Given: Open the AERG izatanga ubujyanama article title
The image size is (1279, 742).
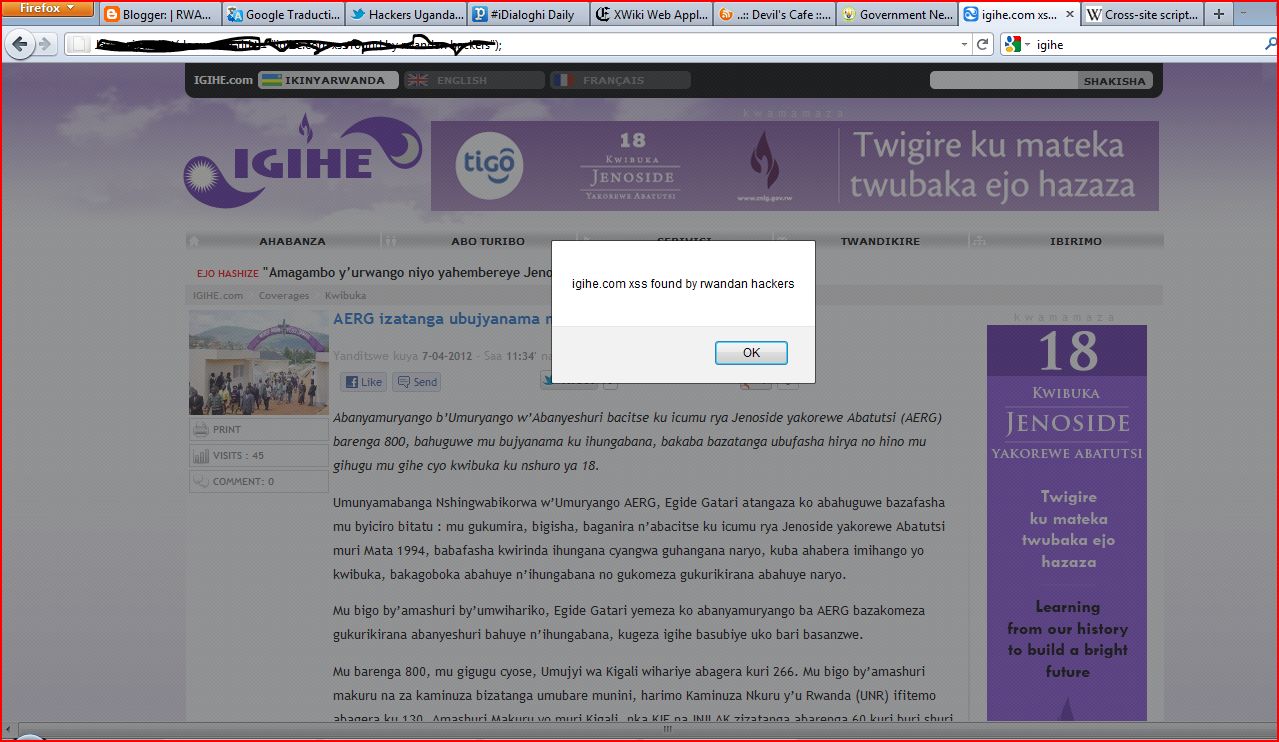Looking at the screenshot, I should 442,320.
